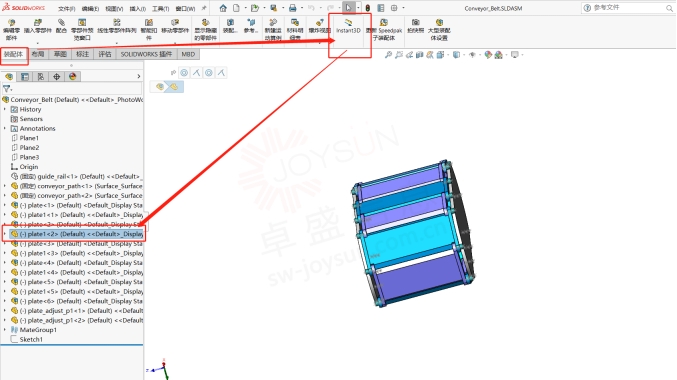Expand the History tree node
This screenshot has height=380, width=677.
(5, 109)
